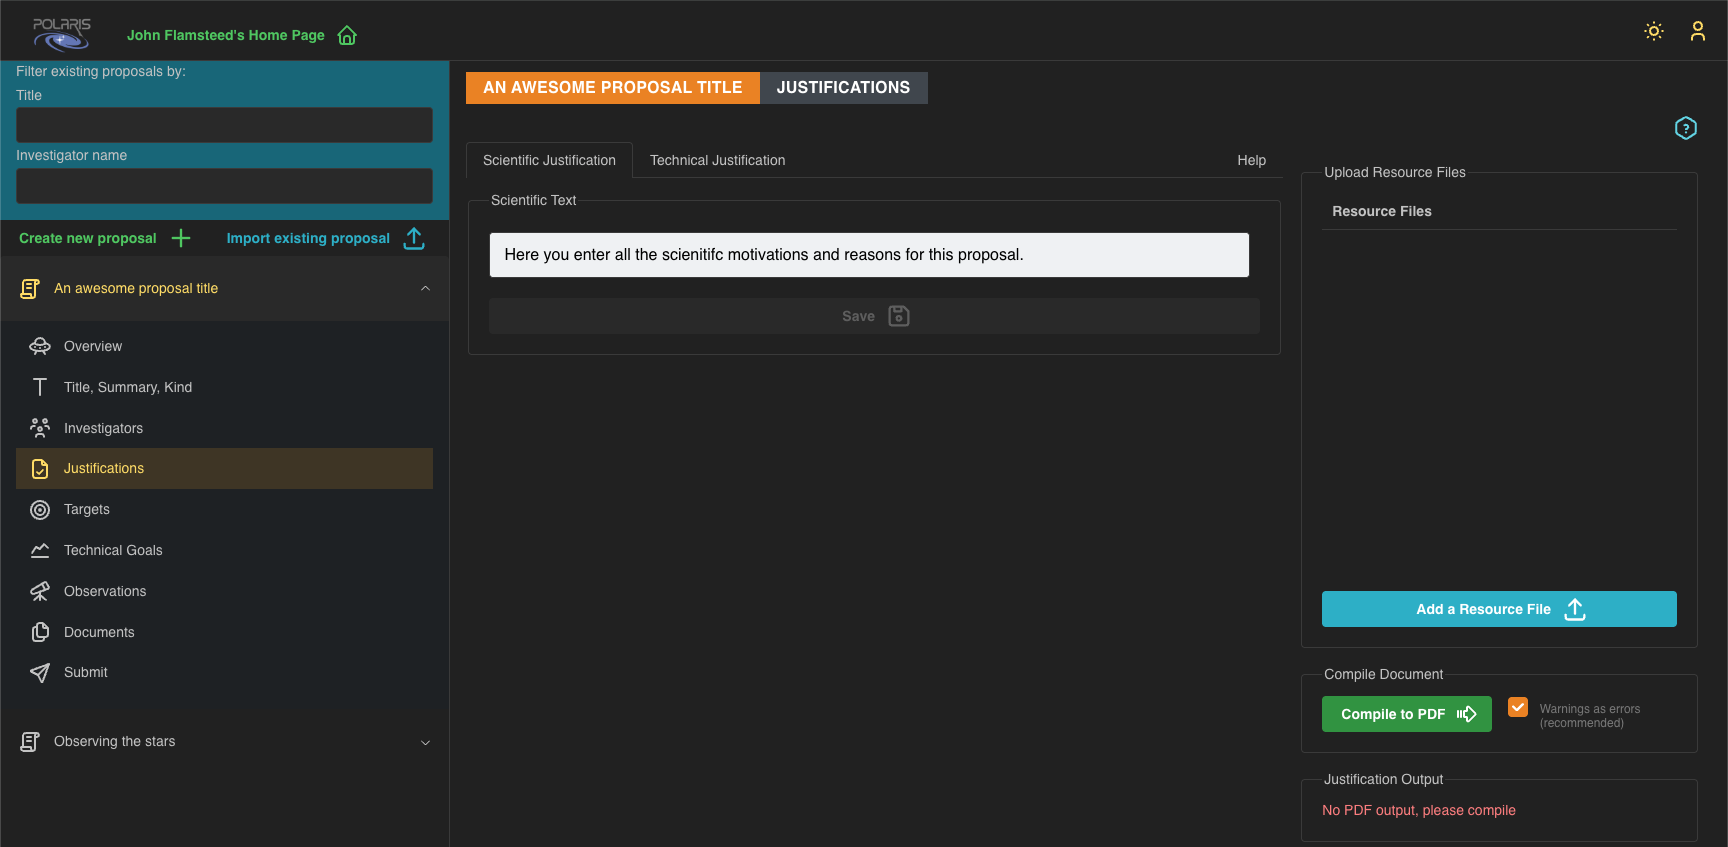
Task: Click Add a Resource File button
Action: [x=1498, y=609]
